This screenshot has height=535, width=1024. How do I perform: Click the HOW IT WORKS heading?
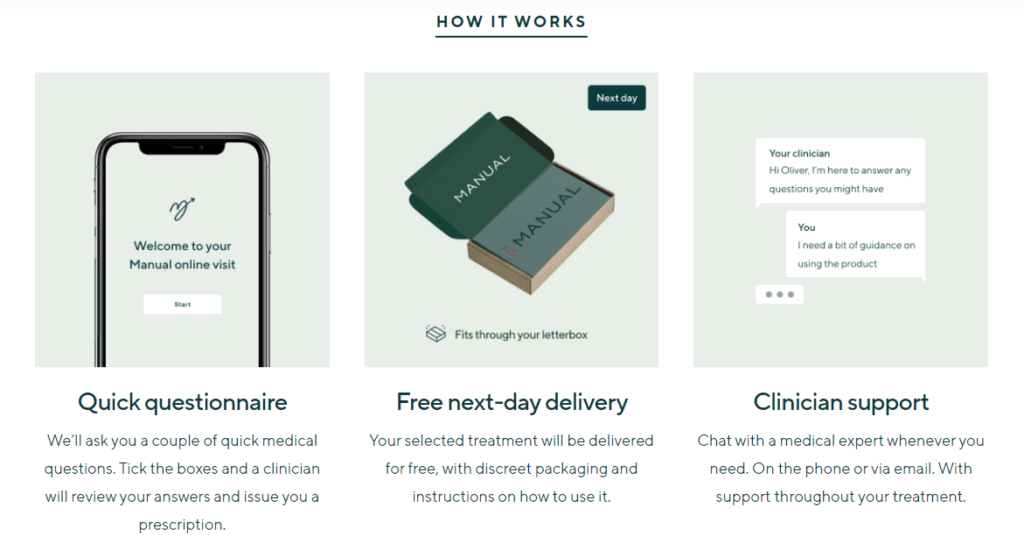(511, 22)
